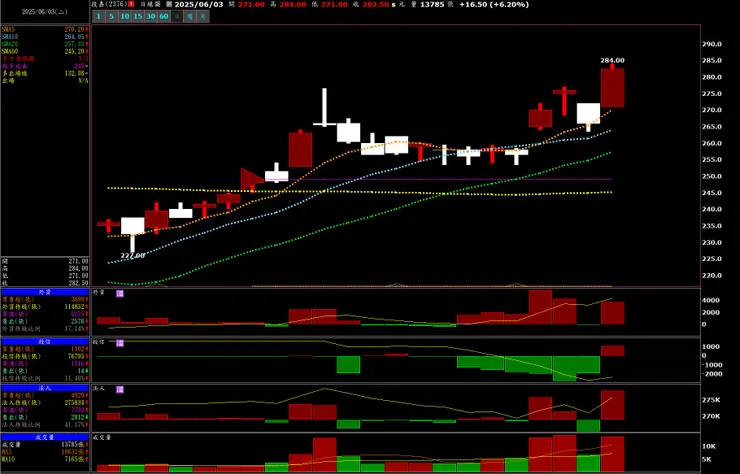Click the red icon beside 毅嘉(2376)

[x=132, y=4]
